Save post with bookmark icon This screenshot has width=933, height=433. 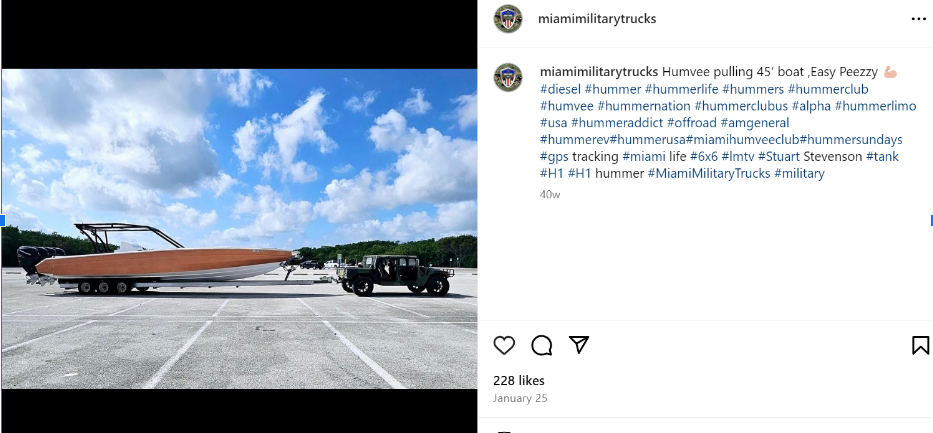pyautogui.click(x=920, y=345)
